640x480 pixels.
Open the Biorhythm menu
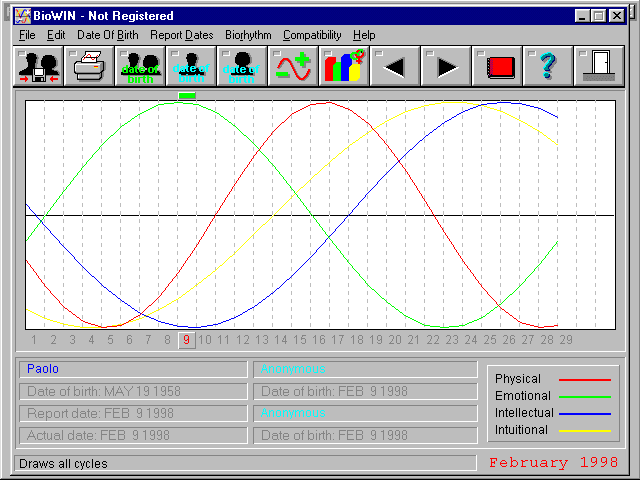248,35
